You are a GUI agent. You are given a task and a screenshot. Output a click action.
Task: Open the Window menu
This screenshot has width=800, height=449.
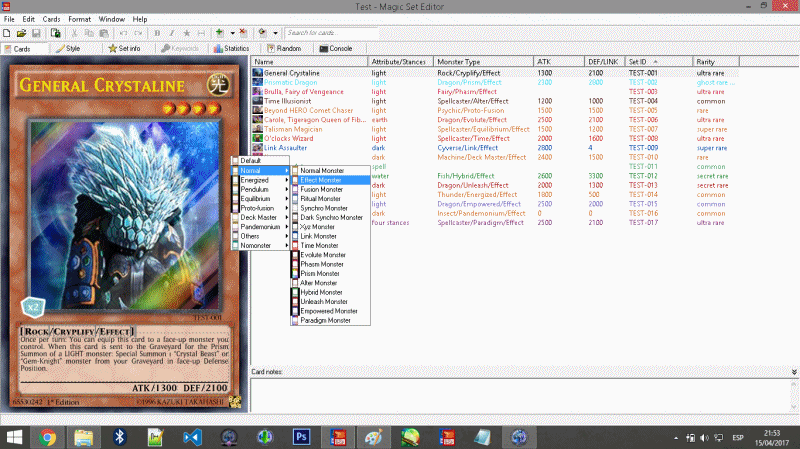tap(112, 19)
